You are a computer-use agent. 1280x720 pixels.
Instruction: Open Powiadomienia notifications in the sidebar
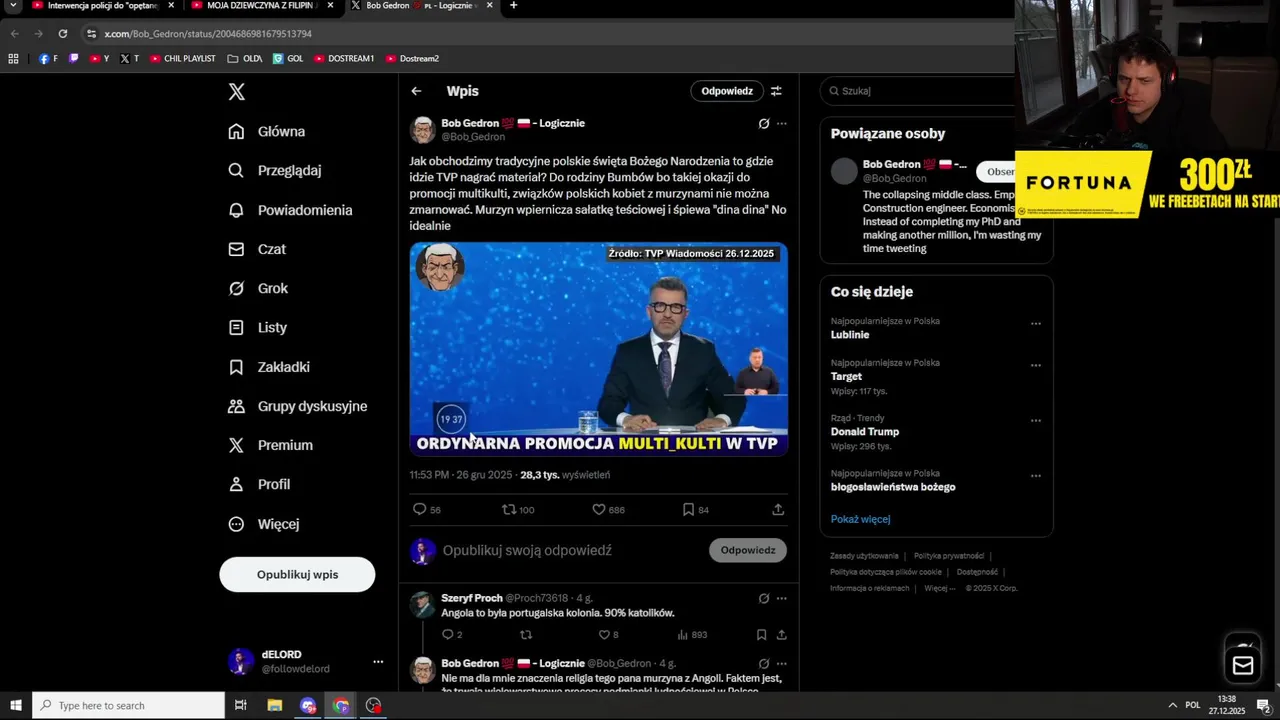290,210
